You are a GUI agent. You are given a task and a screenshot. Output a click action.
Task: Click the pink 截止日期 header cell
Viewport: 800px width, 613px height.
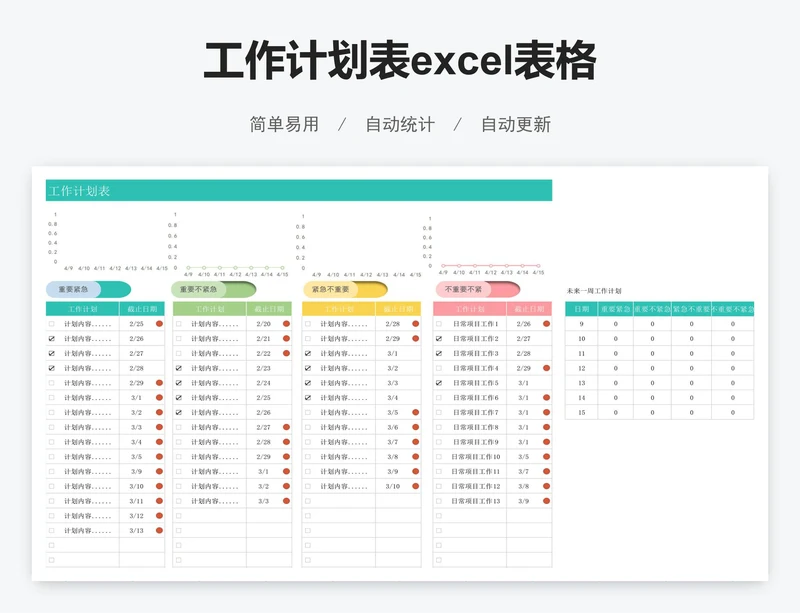[529, 309]
